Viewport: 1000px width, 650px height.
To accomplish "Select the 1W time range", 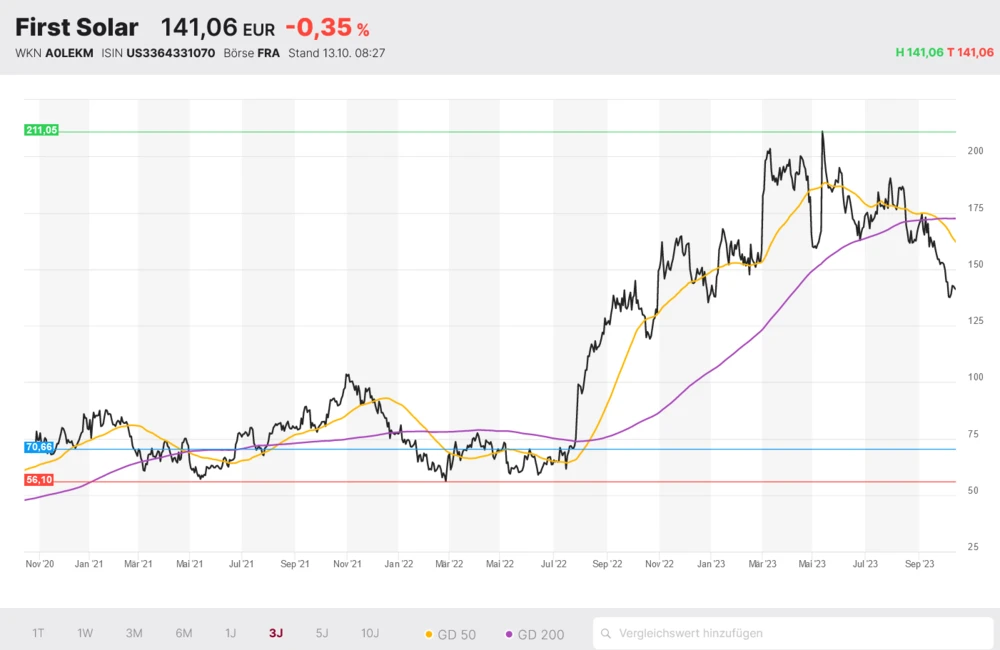I will 85,633.
